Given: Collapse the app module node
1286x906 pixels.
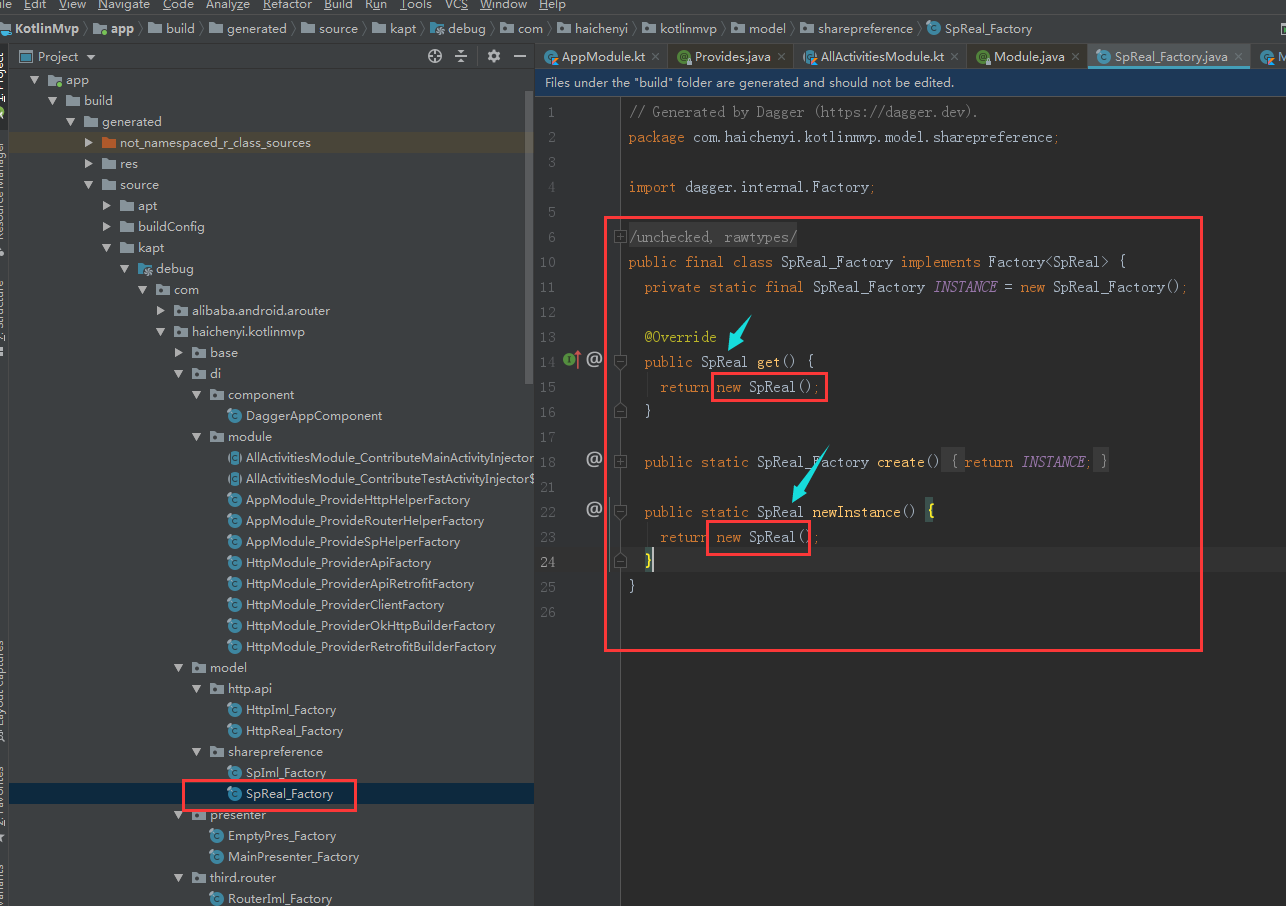Looking at the screenshot, I should (x=35, y=80).
